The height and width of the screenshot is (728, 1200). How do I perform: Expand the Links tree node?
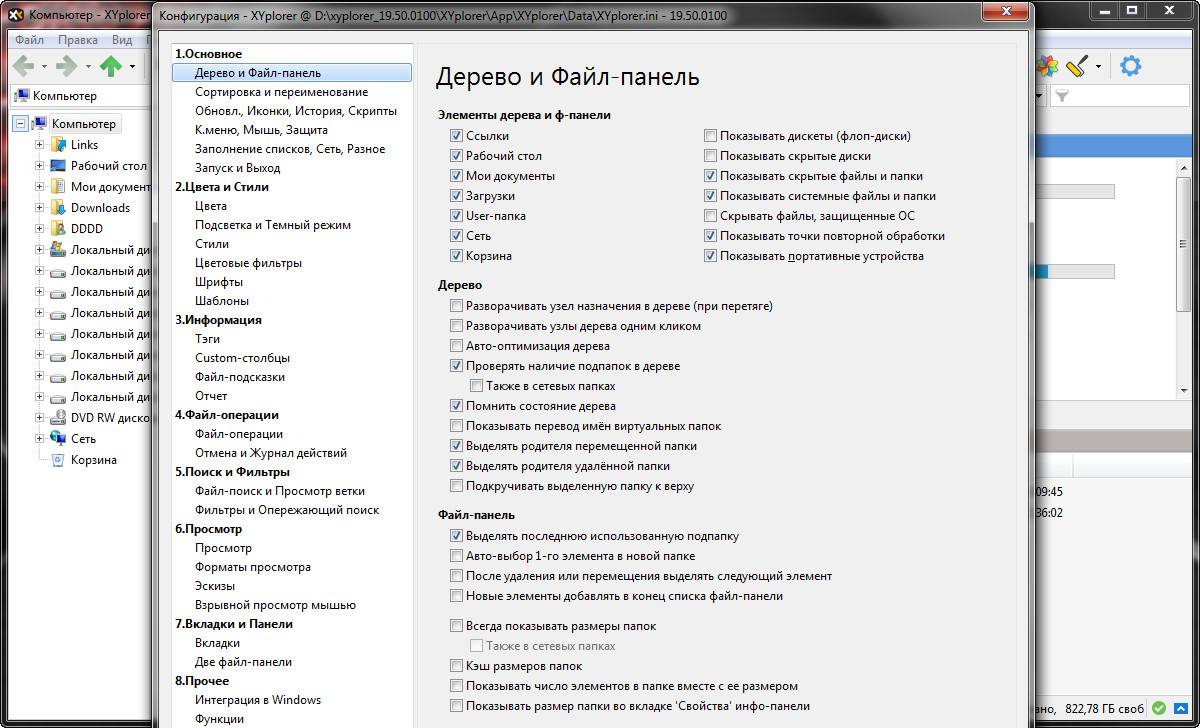[40, 145]
